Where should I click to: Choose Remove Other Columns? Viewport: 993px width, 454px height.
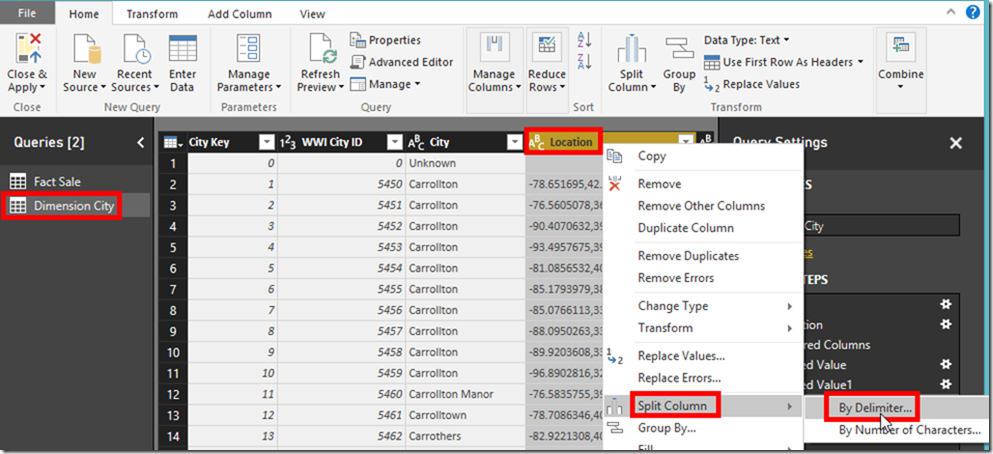[x=702, y=206]
